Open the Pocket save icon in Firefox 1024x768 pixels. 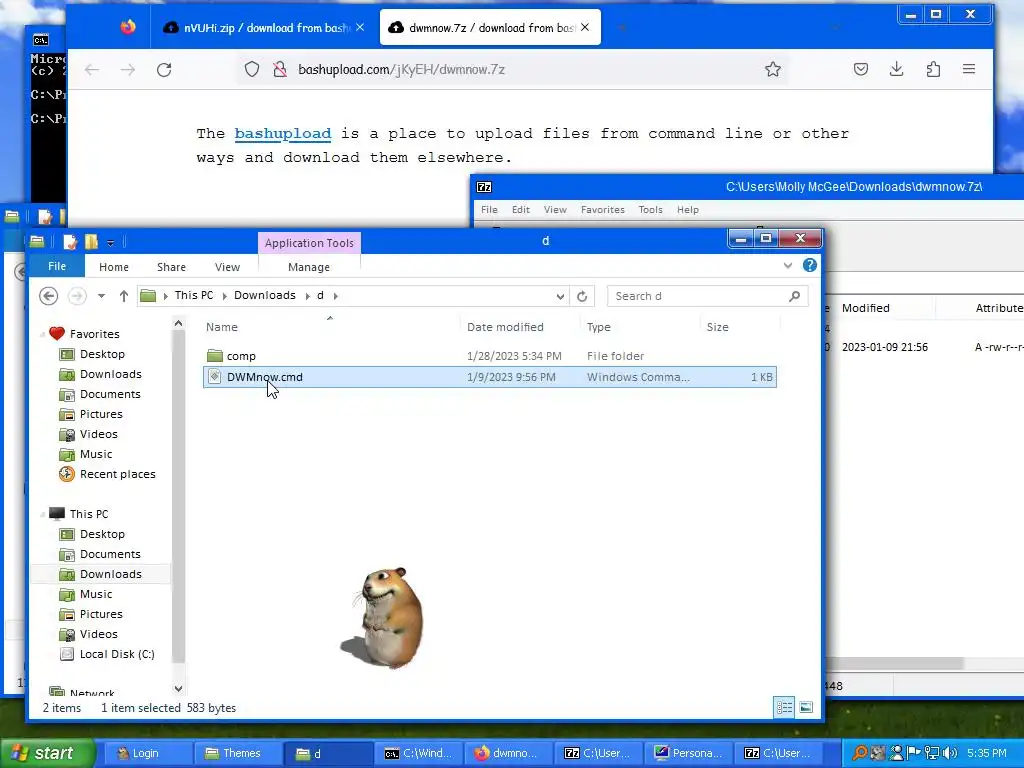[861, 69]
